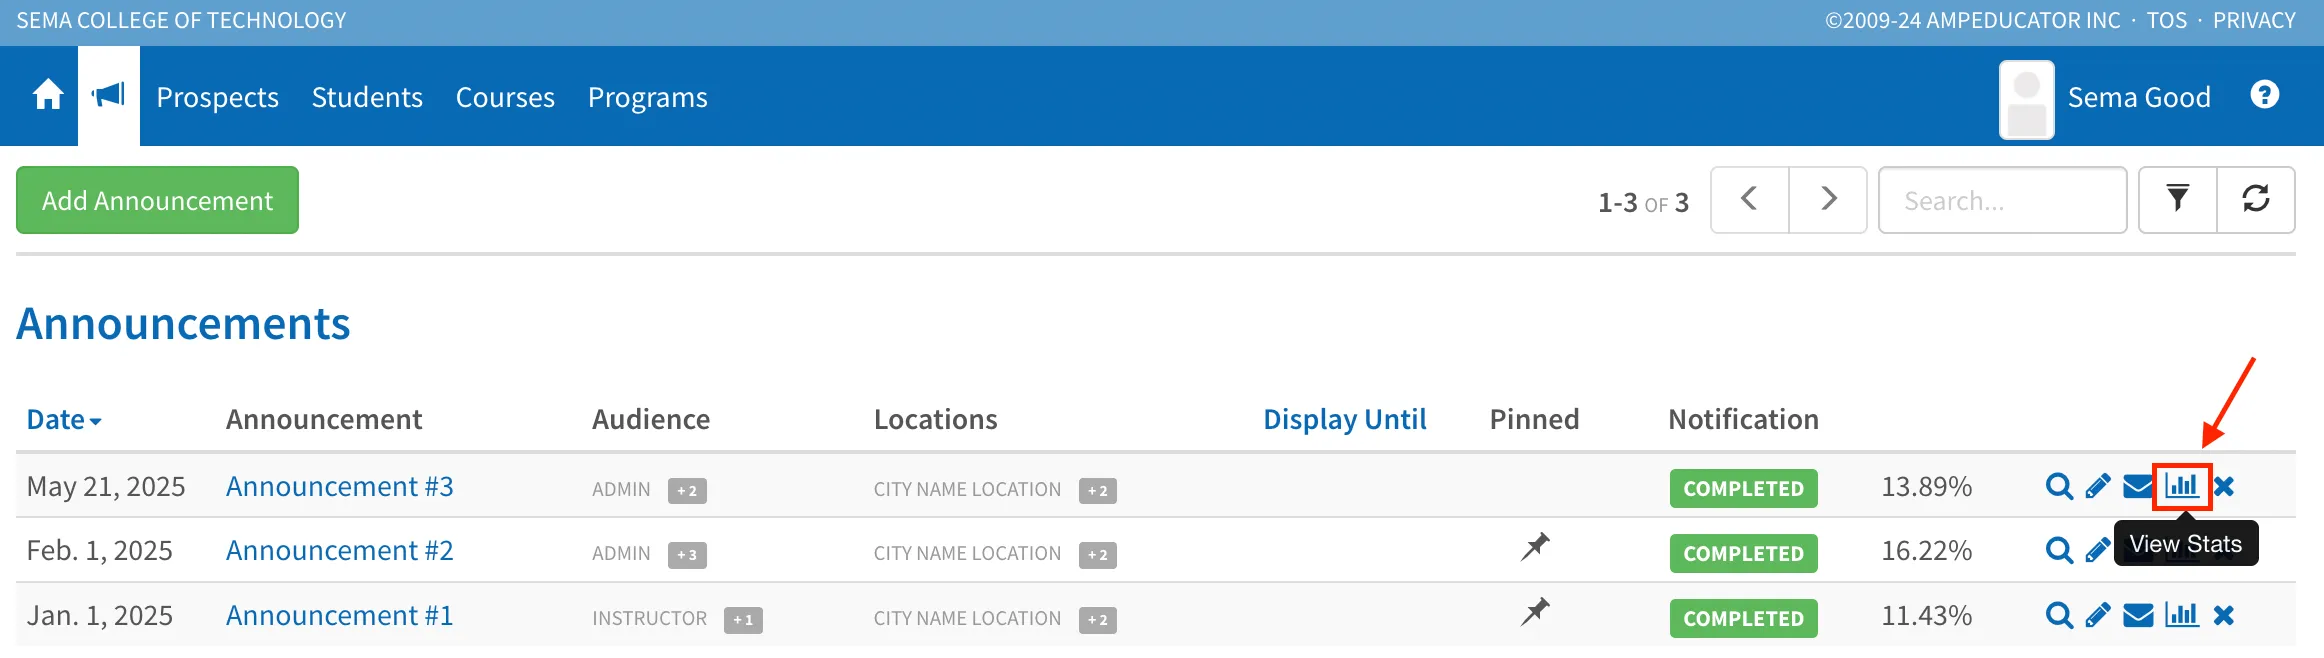Expand the +2 locations badge for Announcement #3
Image resolution: width=2324 pixels, height=658 pixels.
(1098, 491)
